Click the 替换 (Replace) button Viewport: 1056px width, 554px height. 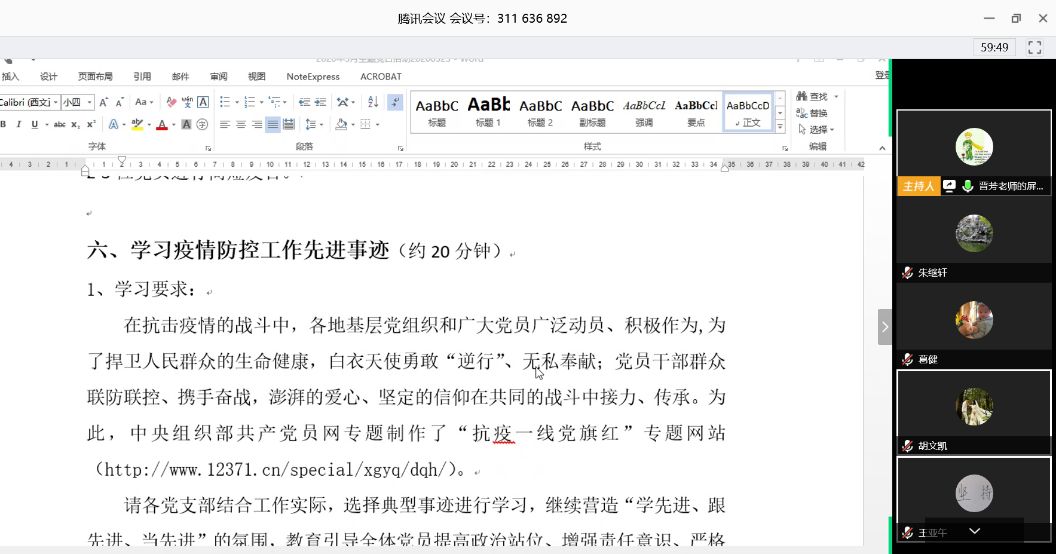[x=815, y=113]
